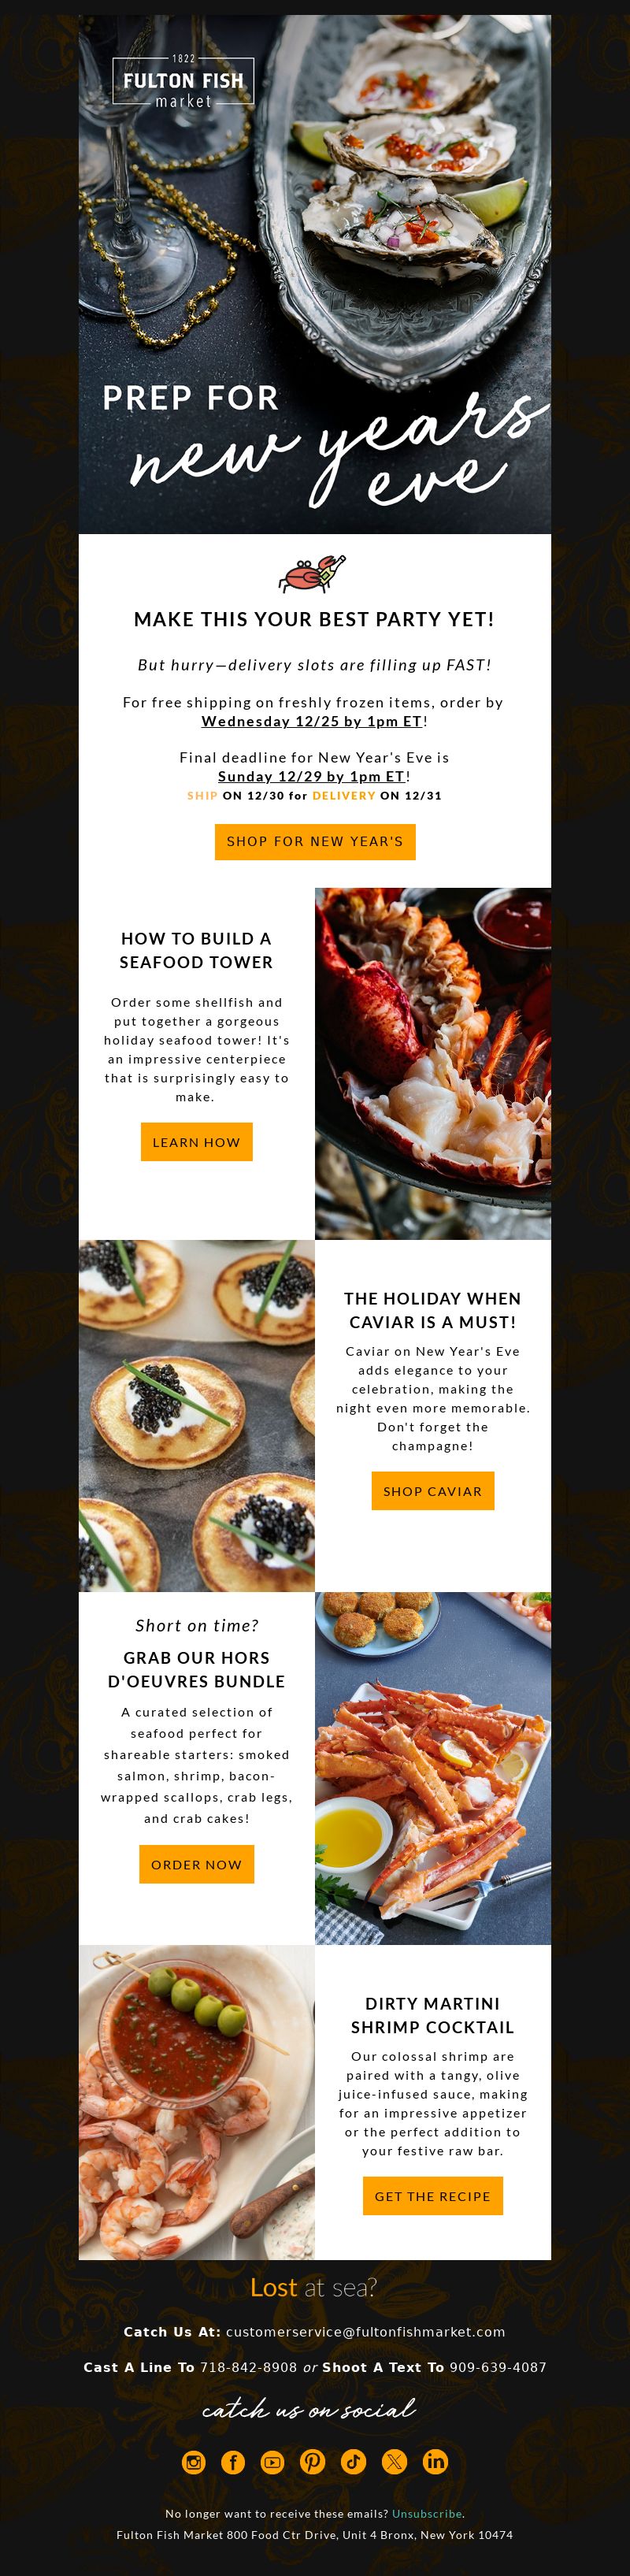Click the Wednesday 12/25 by 1pm ET link
This screenshot has height=2576, width=630.
click(x=312, y=721)
